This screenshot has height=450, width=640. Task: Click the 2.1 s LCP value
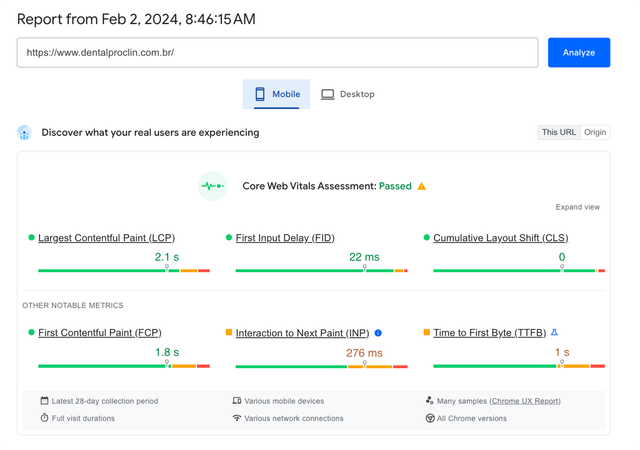[167, 257]
